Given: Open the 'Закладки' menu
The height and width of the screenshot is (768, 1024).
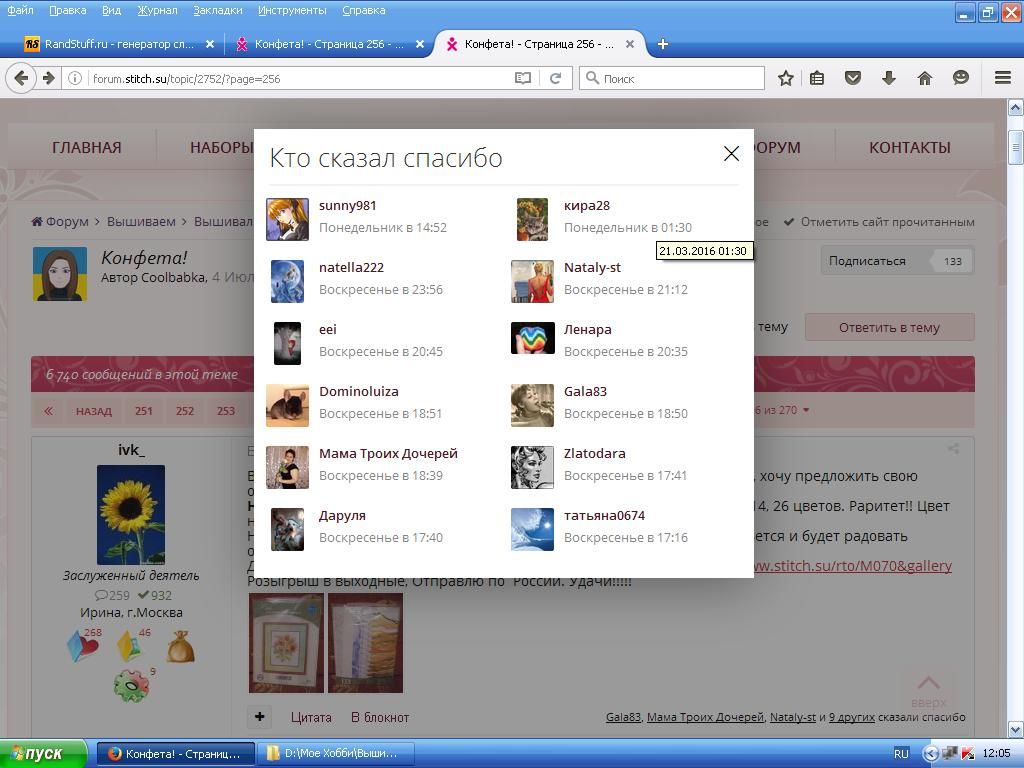Looking at the screenshot, I should (217, 10).
